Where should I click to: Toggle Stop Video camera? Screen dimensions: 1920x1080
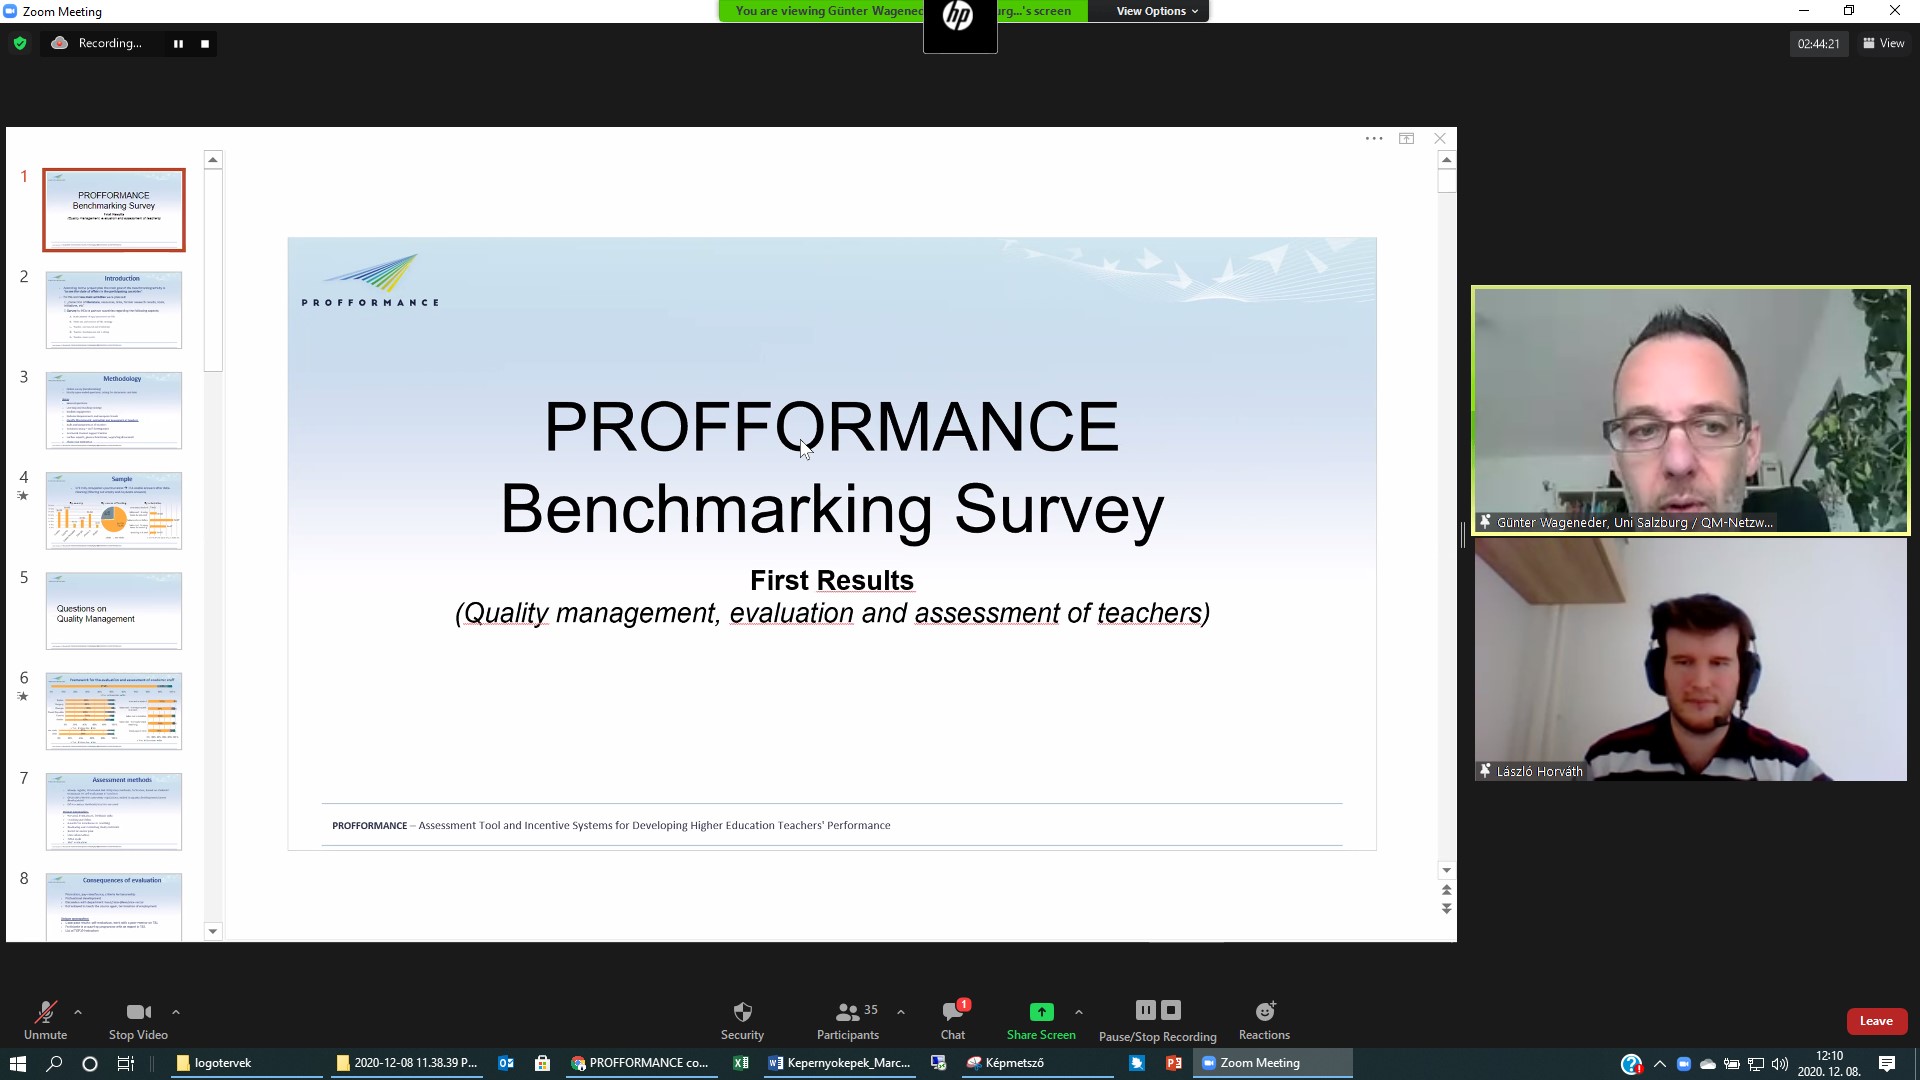point(138,1012)
